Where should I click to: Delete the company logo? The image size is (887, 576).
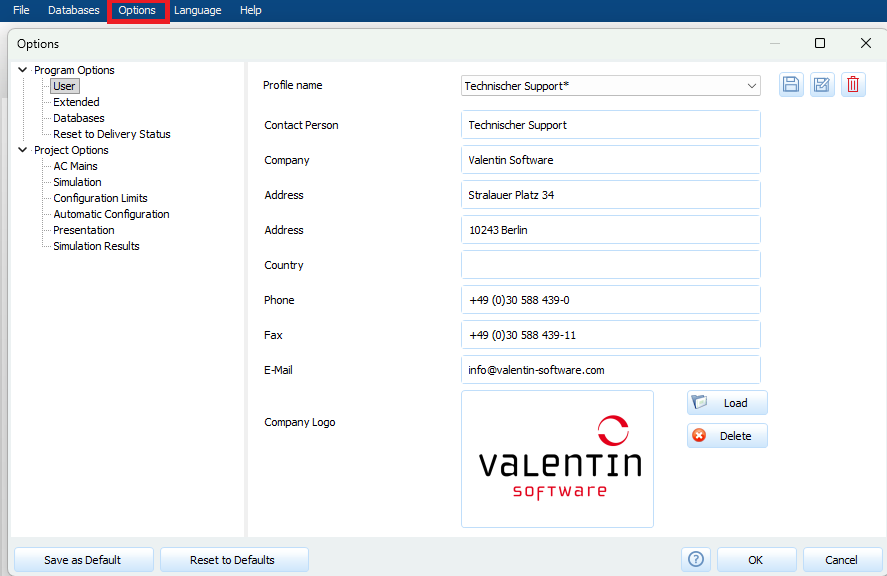coord(727,436)
